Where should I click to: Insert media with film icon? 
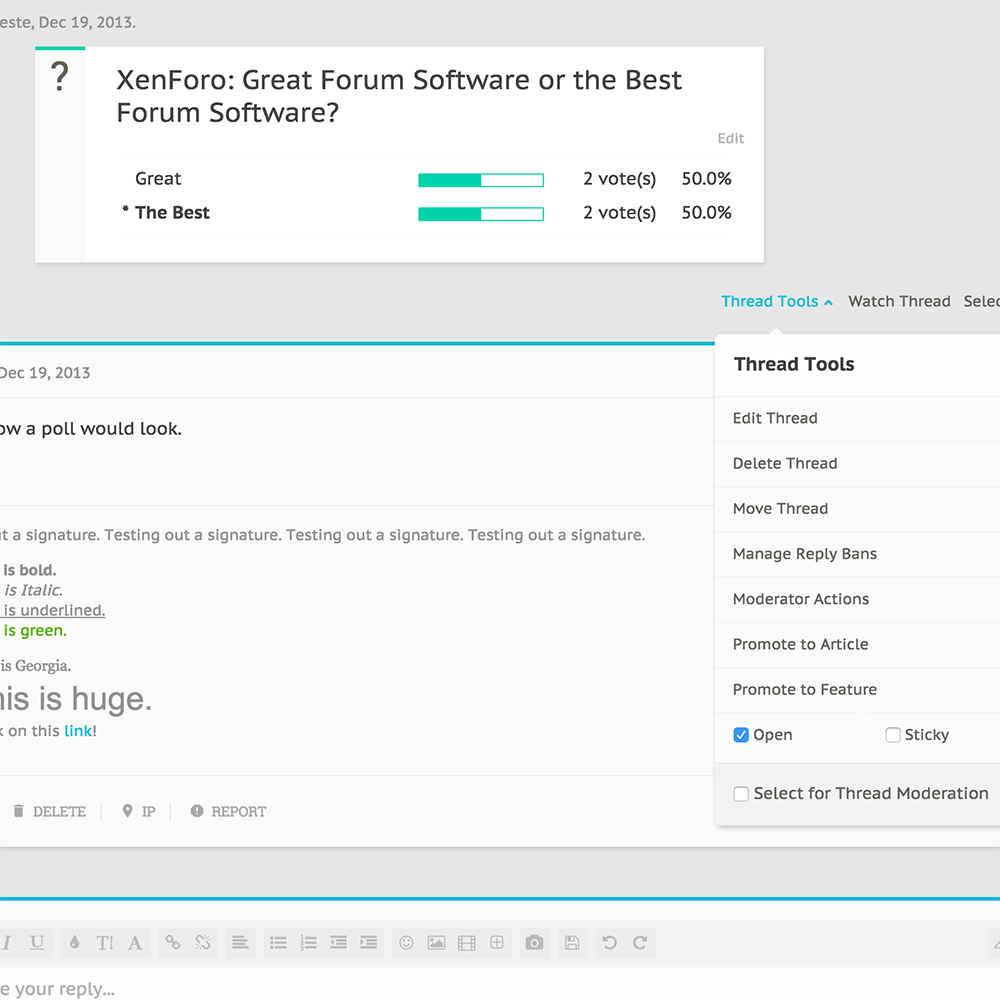[467, 943]
